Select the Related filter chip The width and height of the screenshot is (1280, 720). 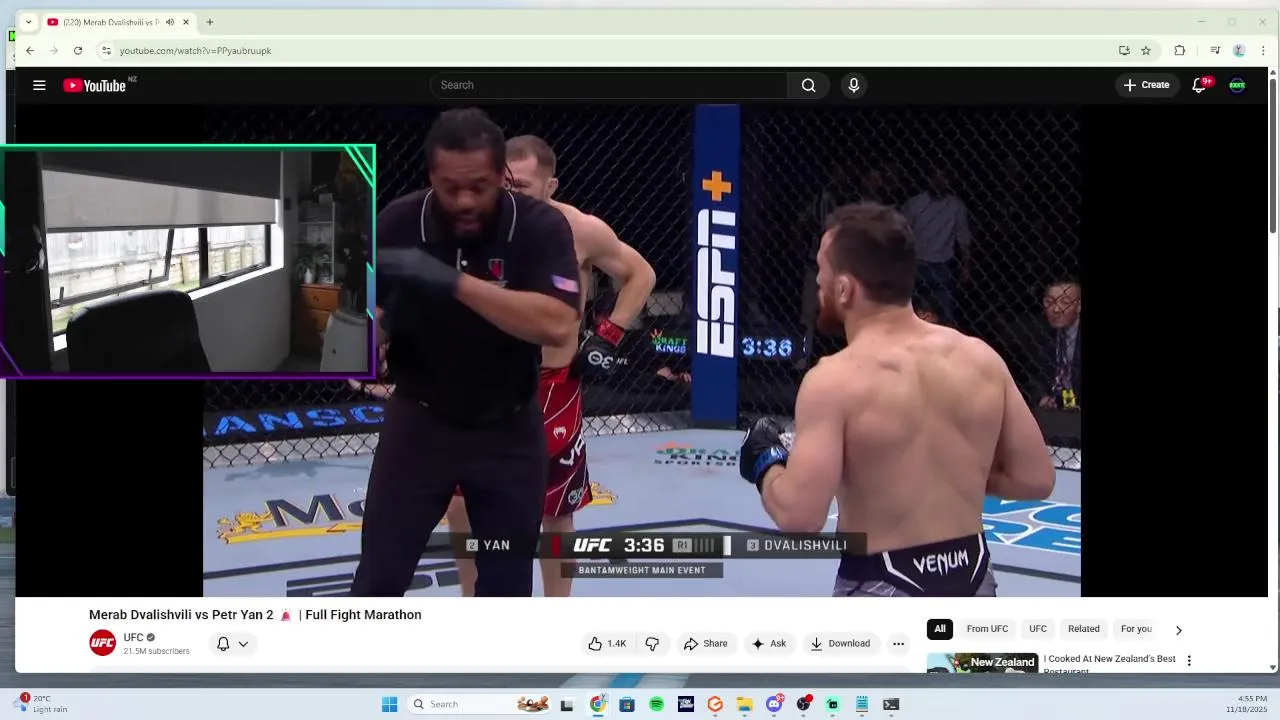pos(1083,629)
